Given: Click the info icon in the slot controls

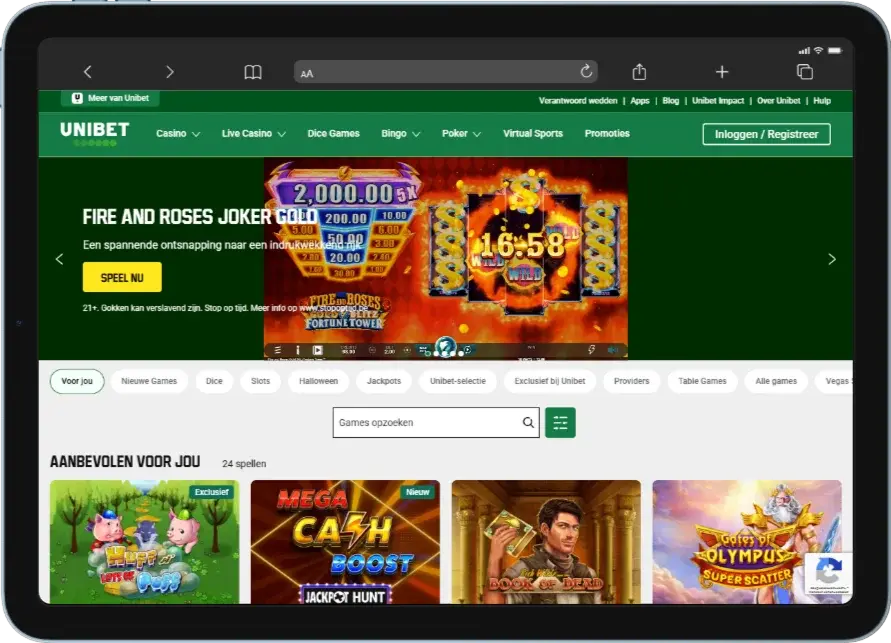Looking at the screenshot, I should point(297,350).
